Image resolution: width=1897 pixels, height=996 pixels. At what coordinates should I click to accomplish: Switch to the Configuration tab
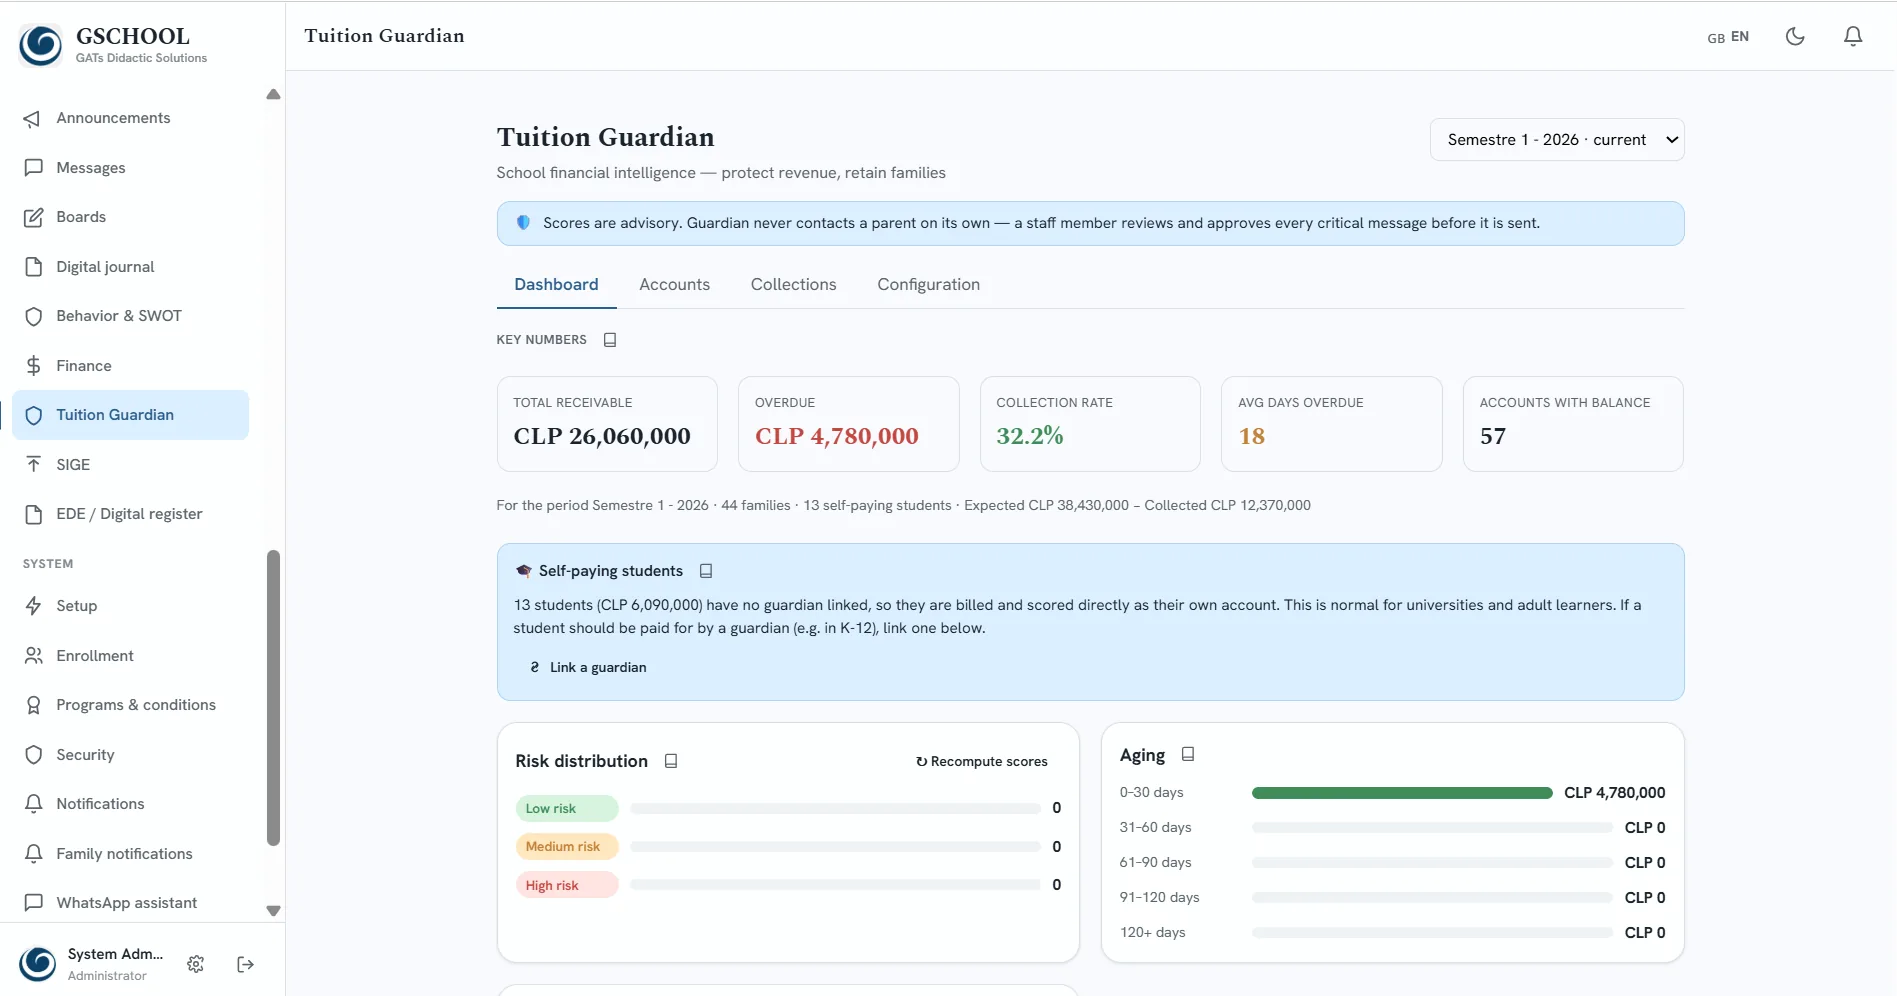[x=928, y=285]
